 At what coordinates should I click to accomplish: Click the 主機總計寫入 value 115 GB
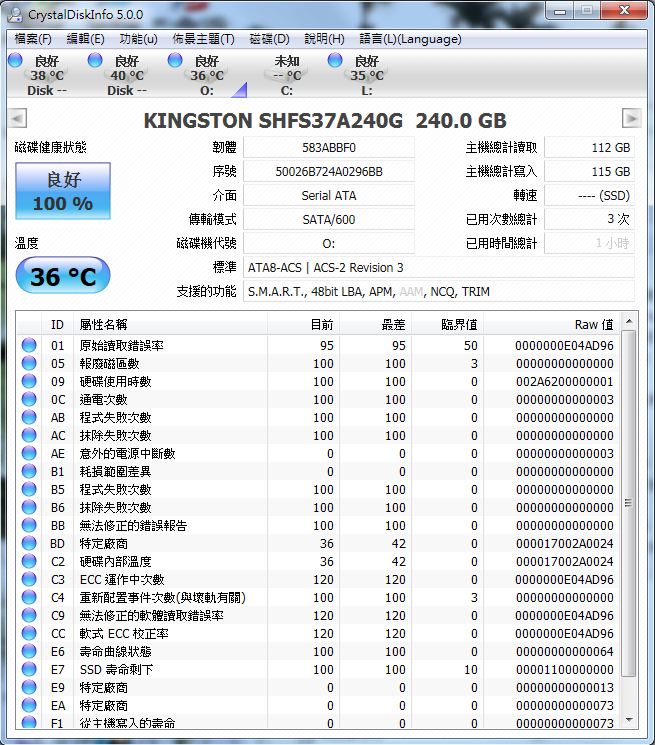[x=589, y=172]
